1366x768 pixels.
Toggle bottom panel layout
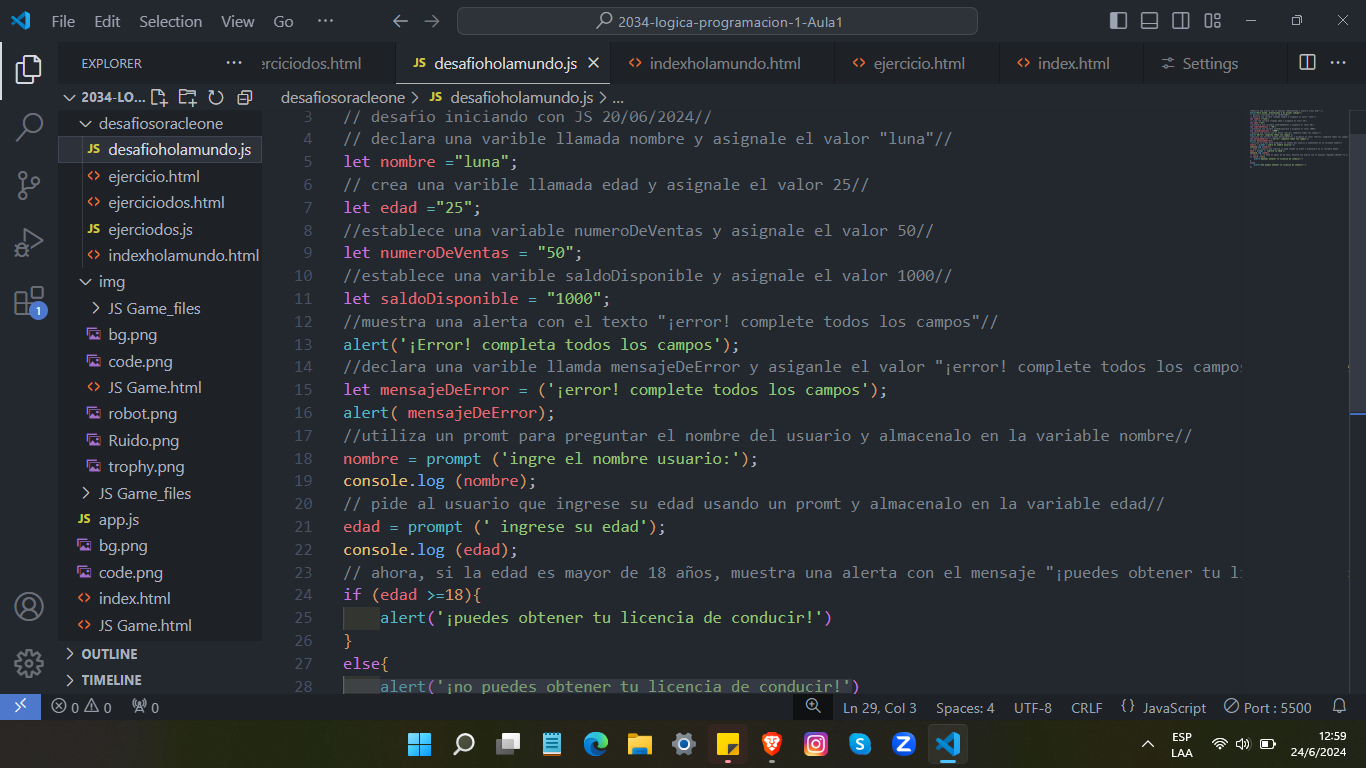click(x=1150, y=21)
